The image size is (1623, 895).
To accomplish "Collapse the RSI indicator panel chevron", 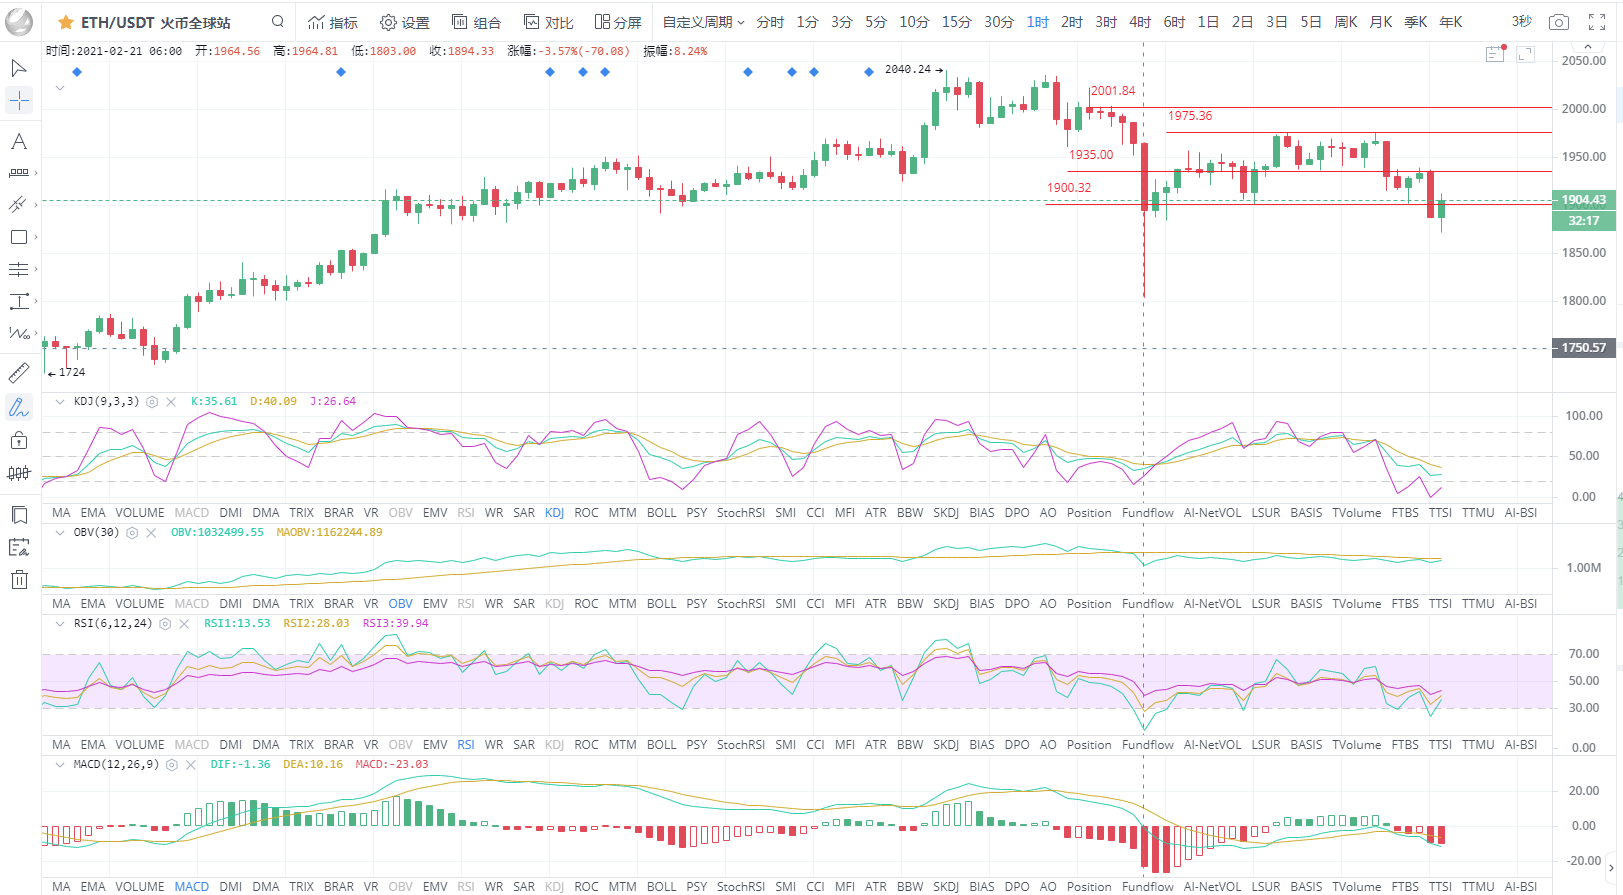I will pyautogui.click(x=60, y=624).
